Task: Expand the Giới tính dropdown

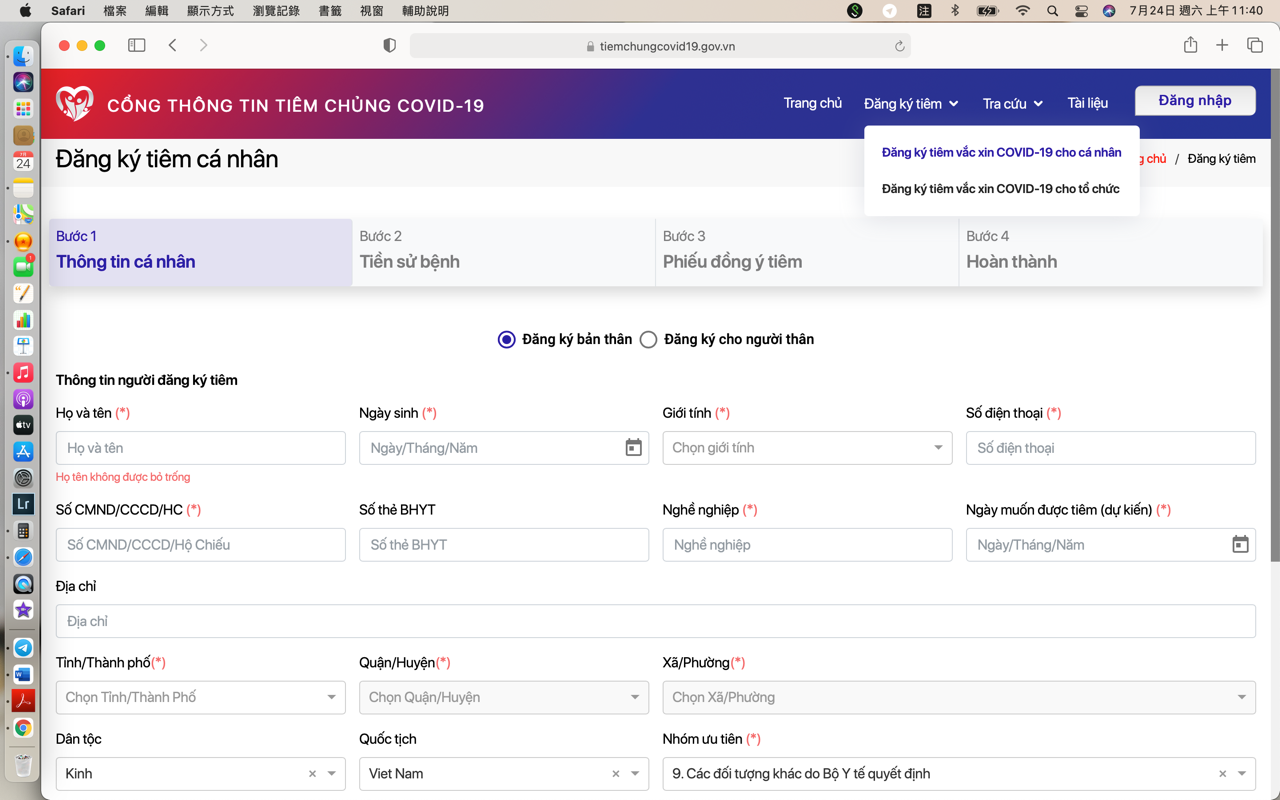Action: coord(938,448)
